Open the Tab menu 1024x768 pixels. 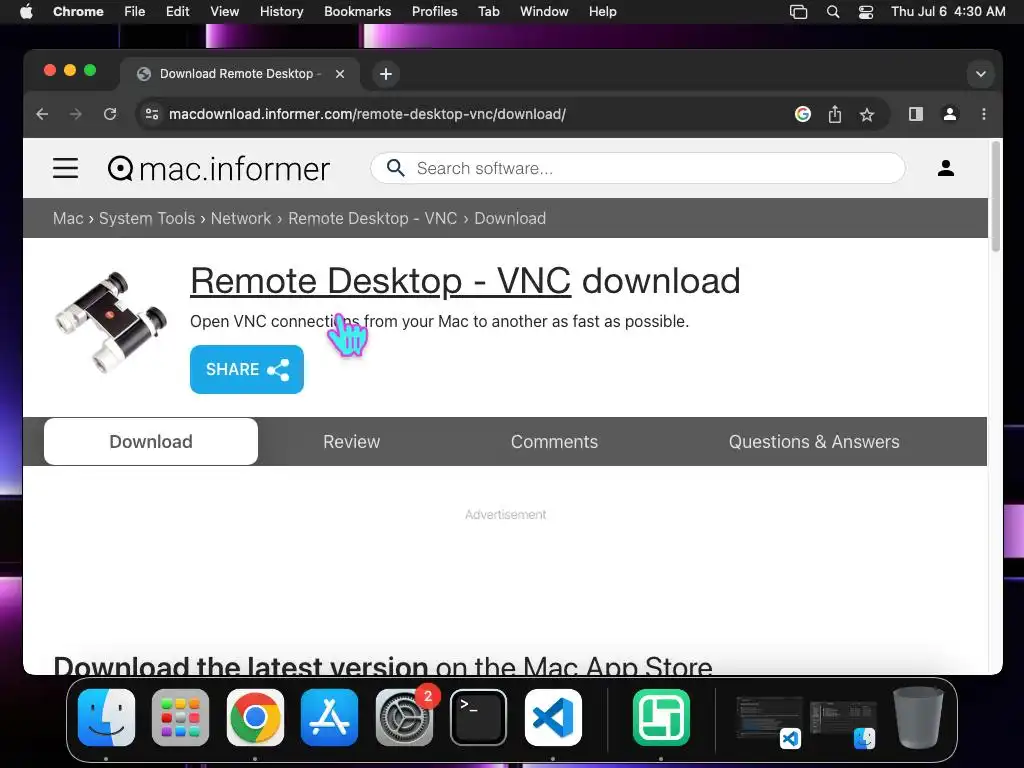(x=488, y=12)
